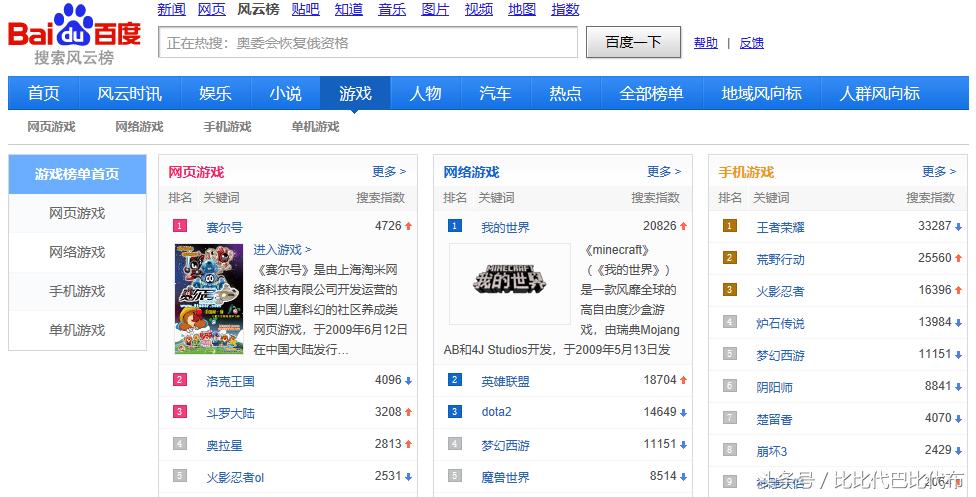Select the 首页 navigation tab
Image resolution: width=976 pixels, height=497 pixels.
44,93
